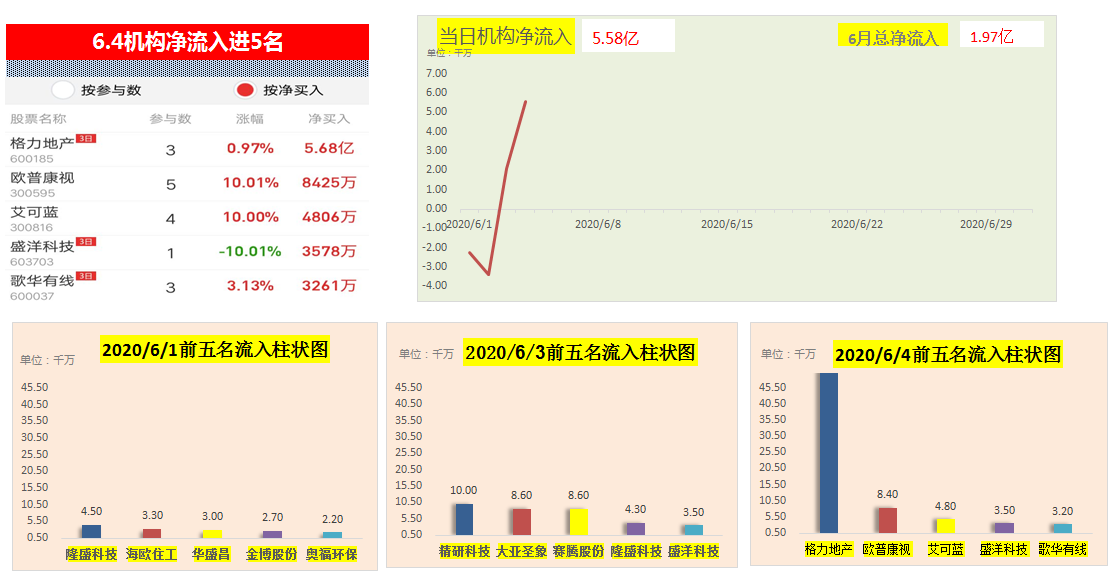Click the red 欧普康视 bar in 6/4 chart
This screenshot has height=578, width=1117.
point(888,520)
